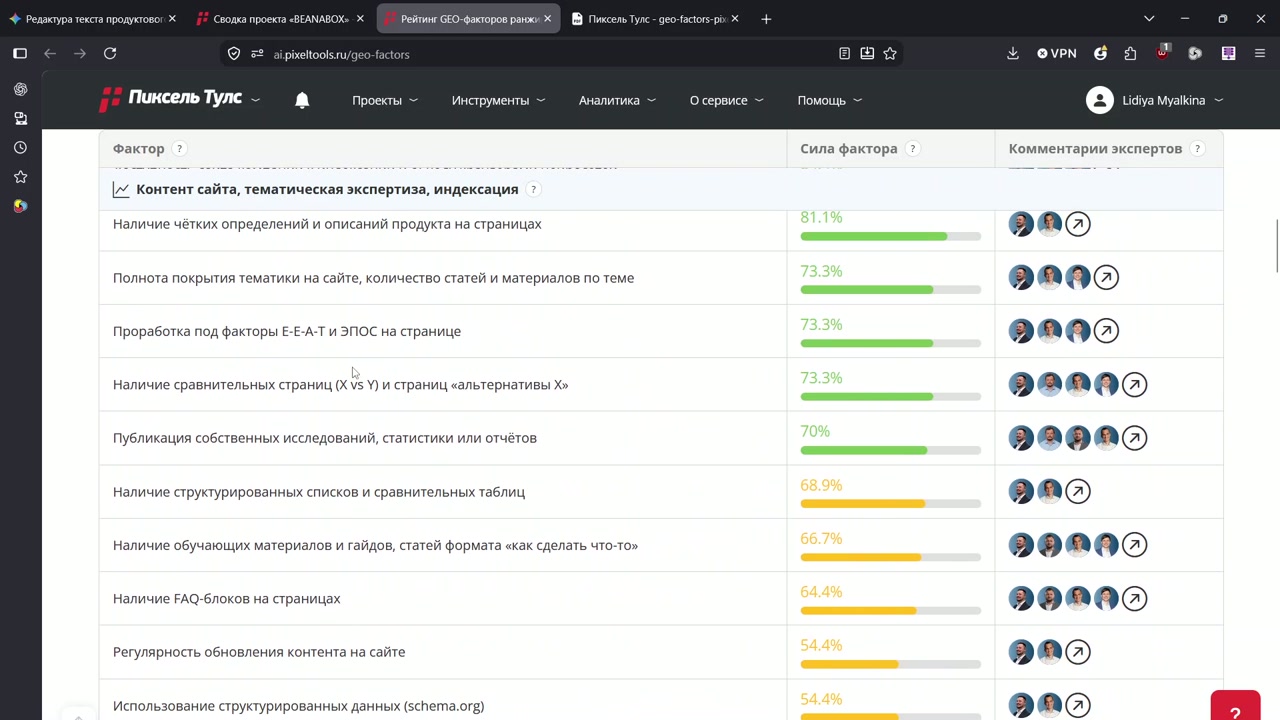Reload the page
The width and height of the screenshot is (1280, 720).
(110, 54)
